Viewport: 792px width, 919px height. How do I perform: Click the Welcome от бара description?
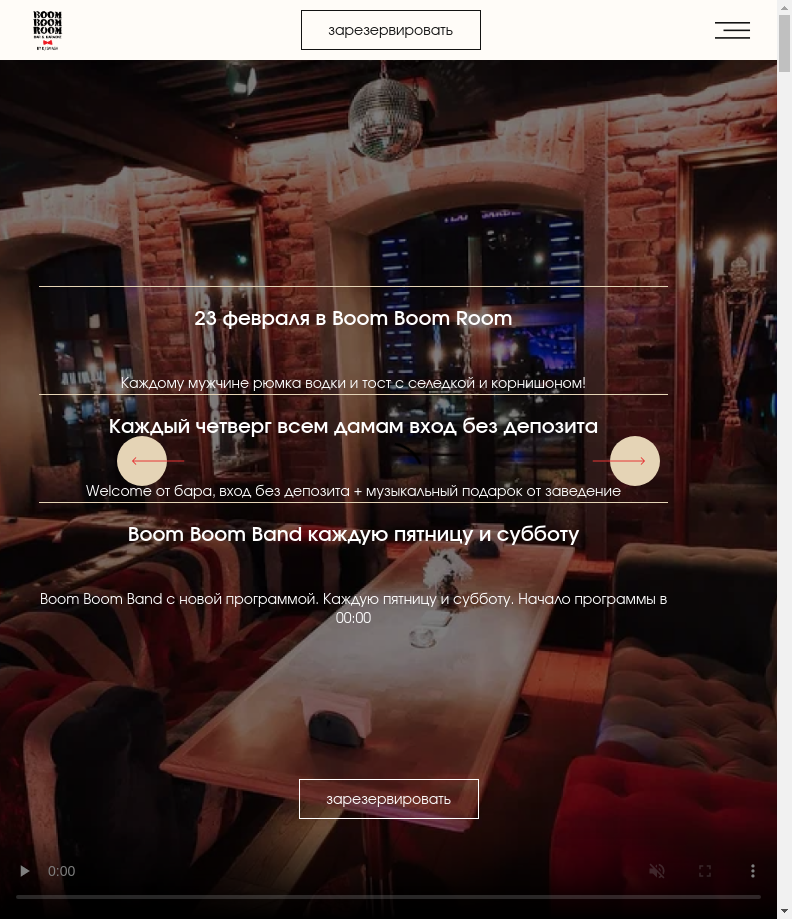click(353, 491)
